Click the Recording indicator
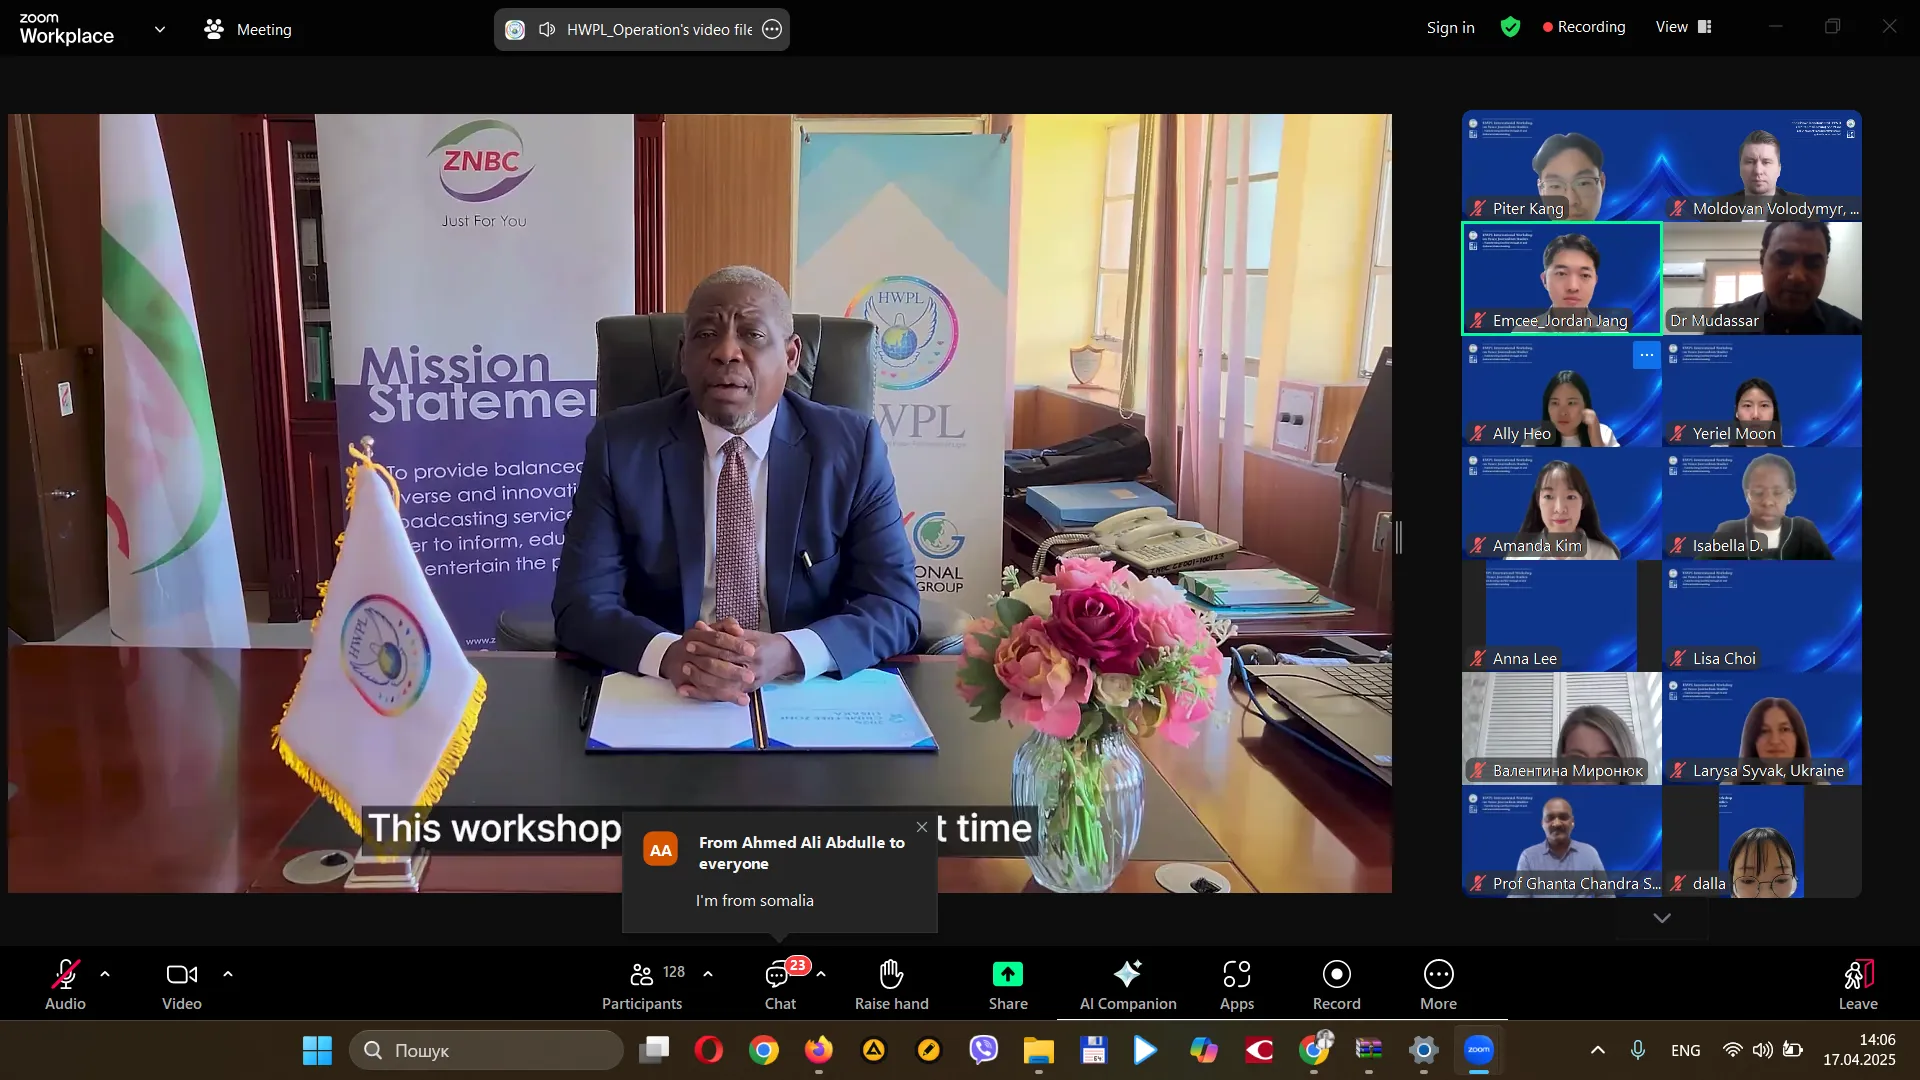This screenshot has height=1080, width=1920. 1584,27
